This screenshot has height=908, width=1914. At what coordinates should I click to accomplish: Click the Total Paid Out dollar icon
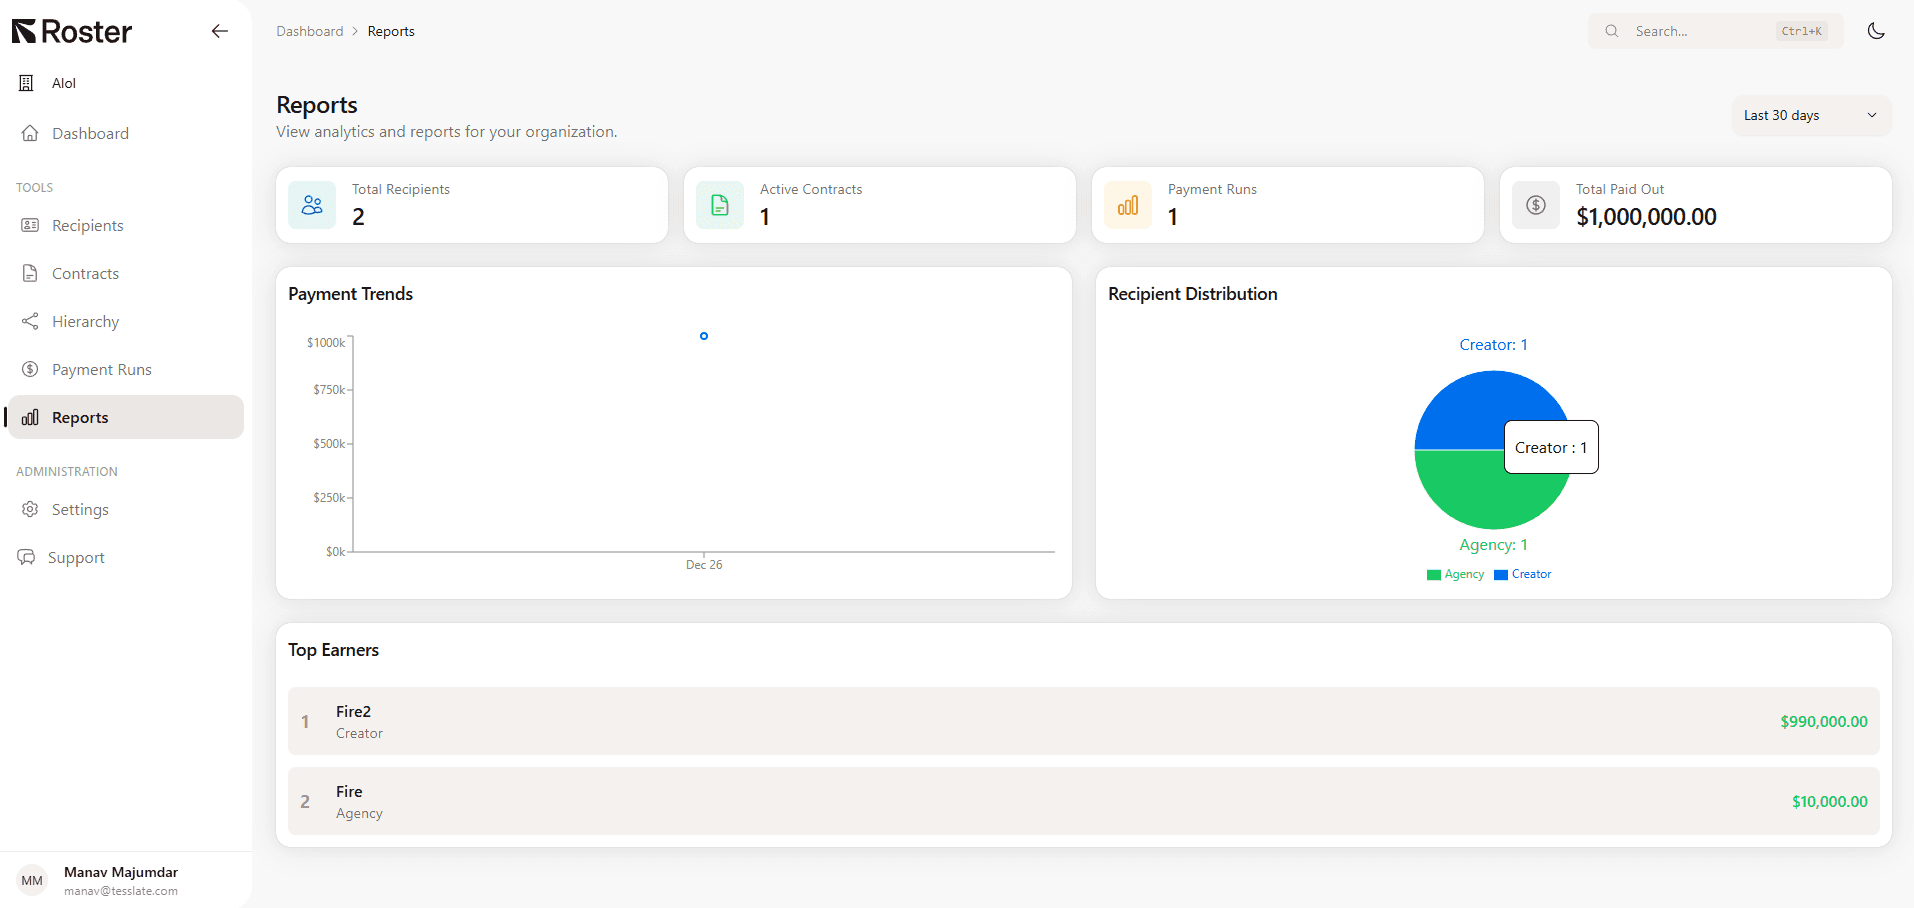pyautogui.click(x=1536, y=205)
